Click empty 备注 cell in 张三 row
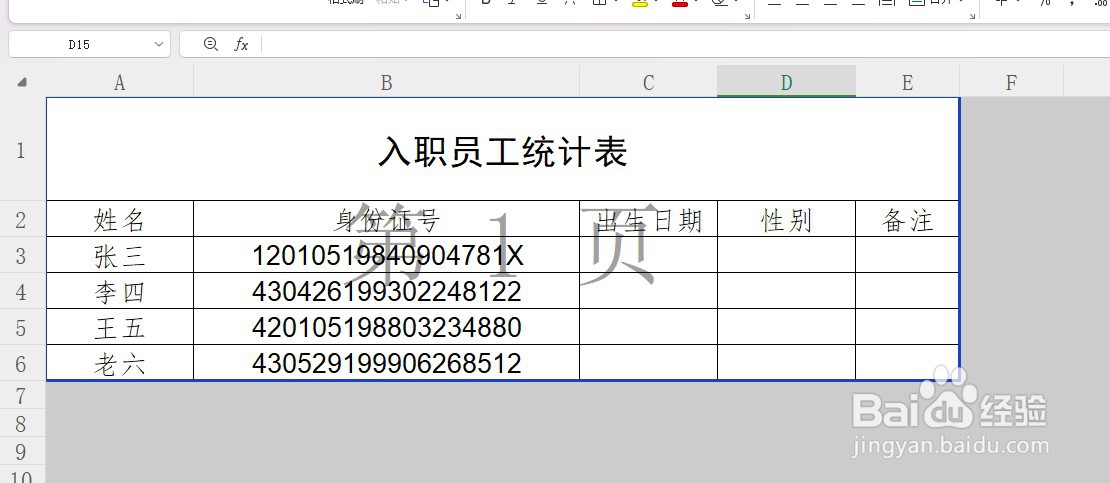This screenshot has height=483, width=1110. coord(908,256)
